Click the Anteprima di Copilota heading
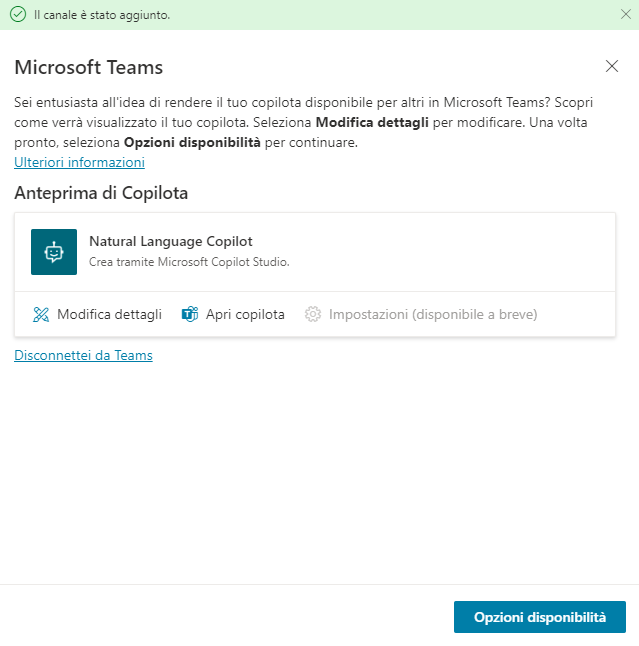 tap(101, 193)
